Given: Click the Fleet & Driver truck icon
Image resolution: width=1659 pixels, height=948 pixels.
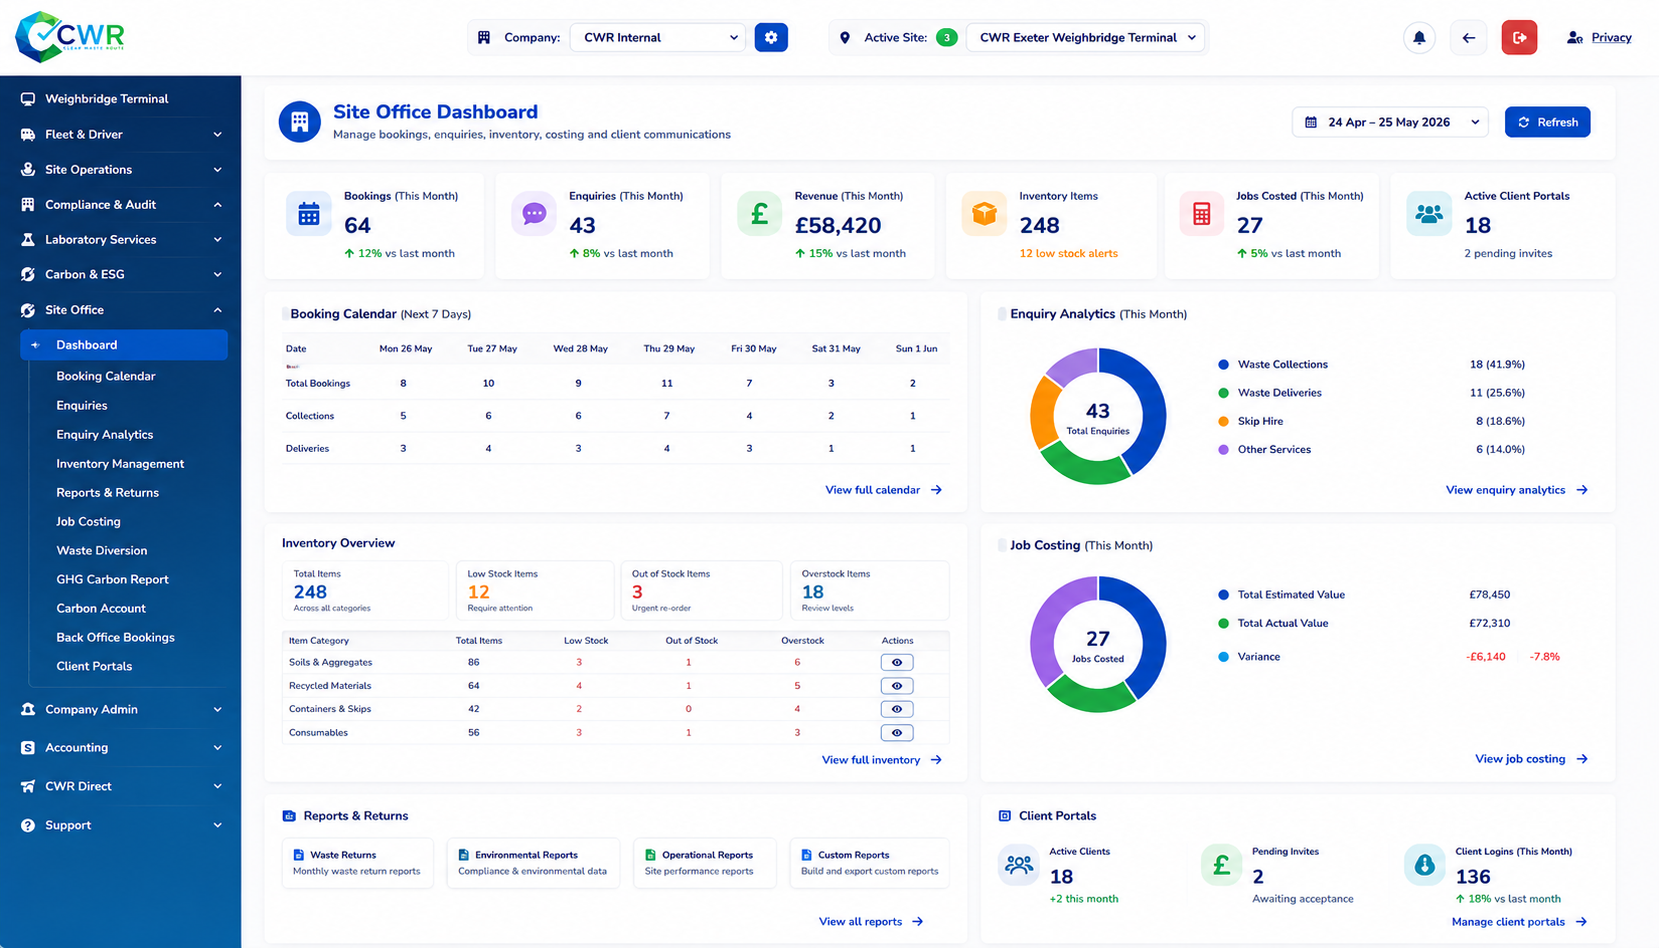Looking at the screenshot, I should click(x=28, y=134).
